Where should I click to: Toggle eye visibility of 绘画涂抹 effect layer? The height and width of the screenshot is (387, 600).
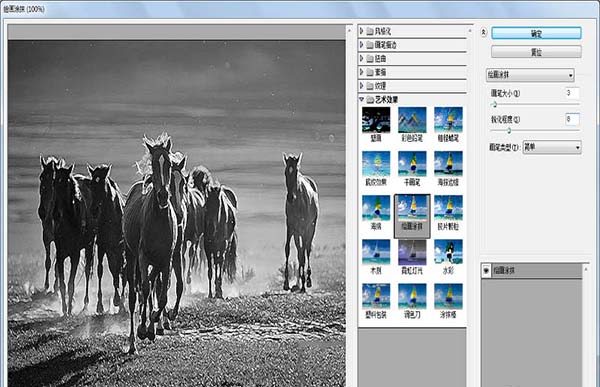(x=486, y=271)
